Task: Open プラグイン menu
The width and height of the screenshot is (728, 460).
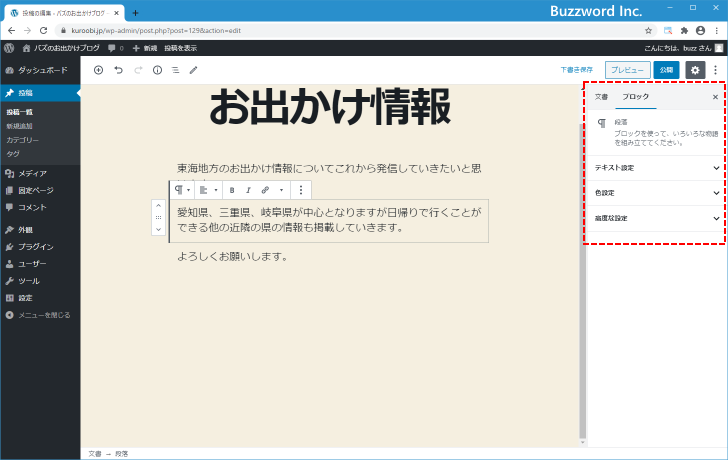Action: click(40, 247)
